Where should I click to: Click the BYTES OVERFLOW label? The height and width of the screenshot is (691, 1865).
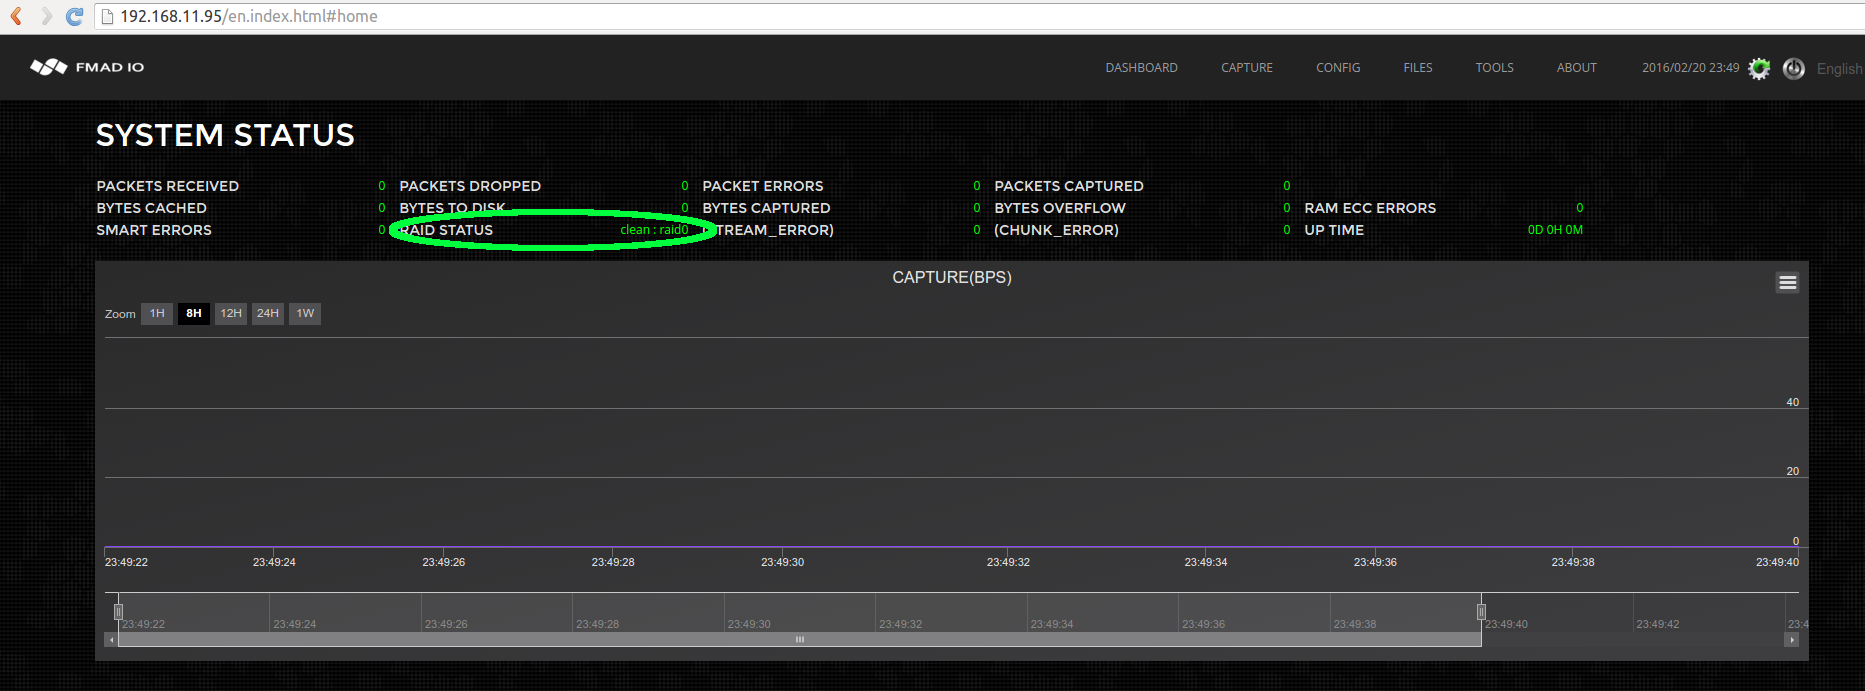pyautogui.click(x=1060, y=208)
